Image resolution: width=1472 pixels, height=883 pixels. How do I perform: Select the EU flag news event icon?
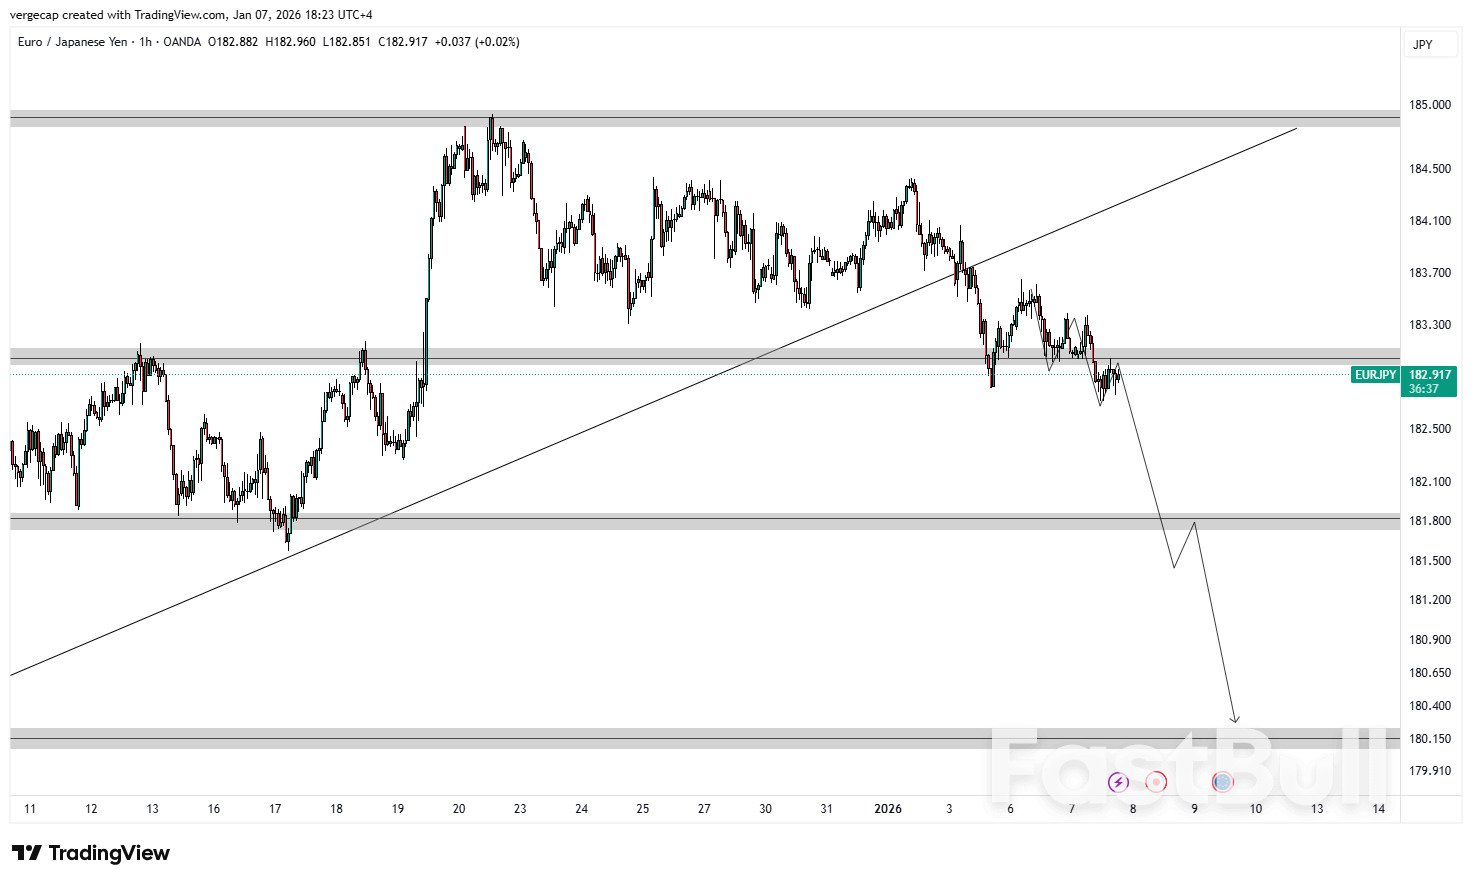[1222, 783]
